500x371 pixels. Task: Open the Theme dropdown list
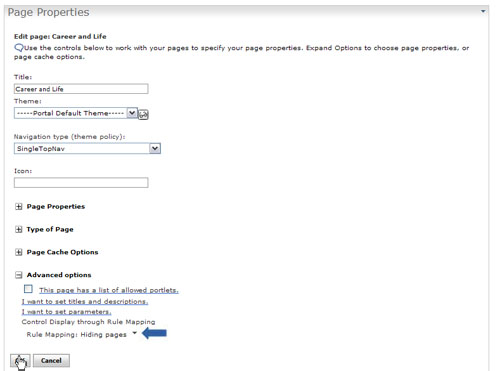[x=76, y=113]
